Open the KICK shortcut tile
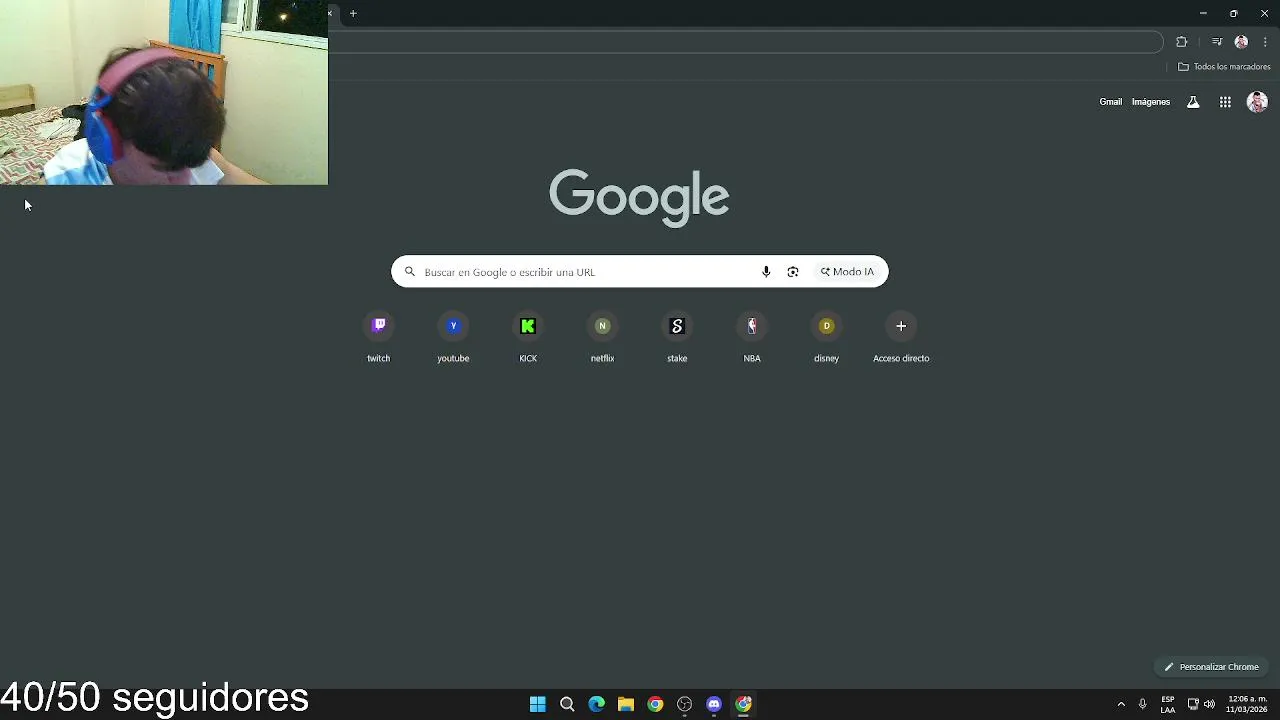This screenshot has width=1280, height=720. pyautogui.click(x=528, y=338)
